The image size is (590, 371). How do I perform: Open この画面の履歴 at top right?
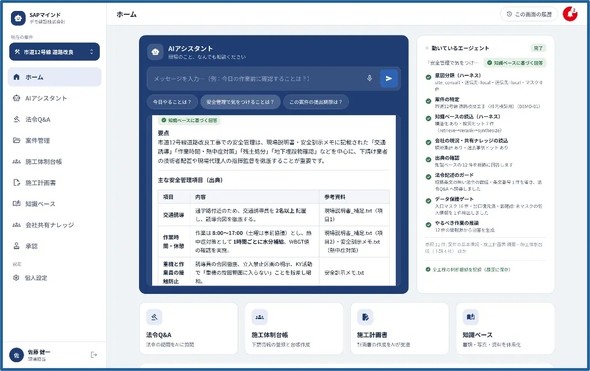529,14
